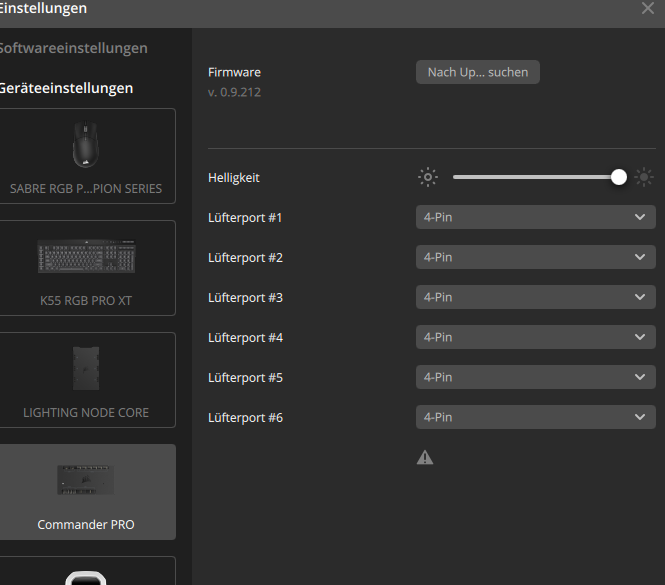
Task: Open the Lüfterport #3 dropdown
Action: 536,297
